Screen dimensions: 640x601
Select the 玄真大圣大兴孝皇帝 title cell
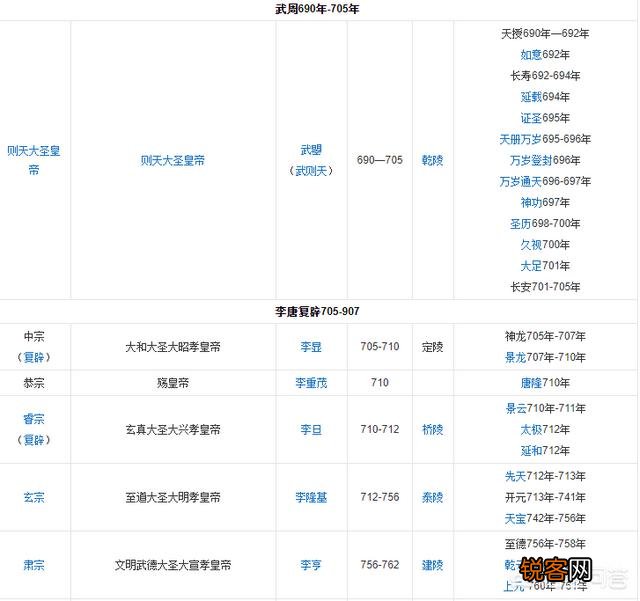pos(173,430)
